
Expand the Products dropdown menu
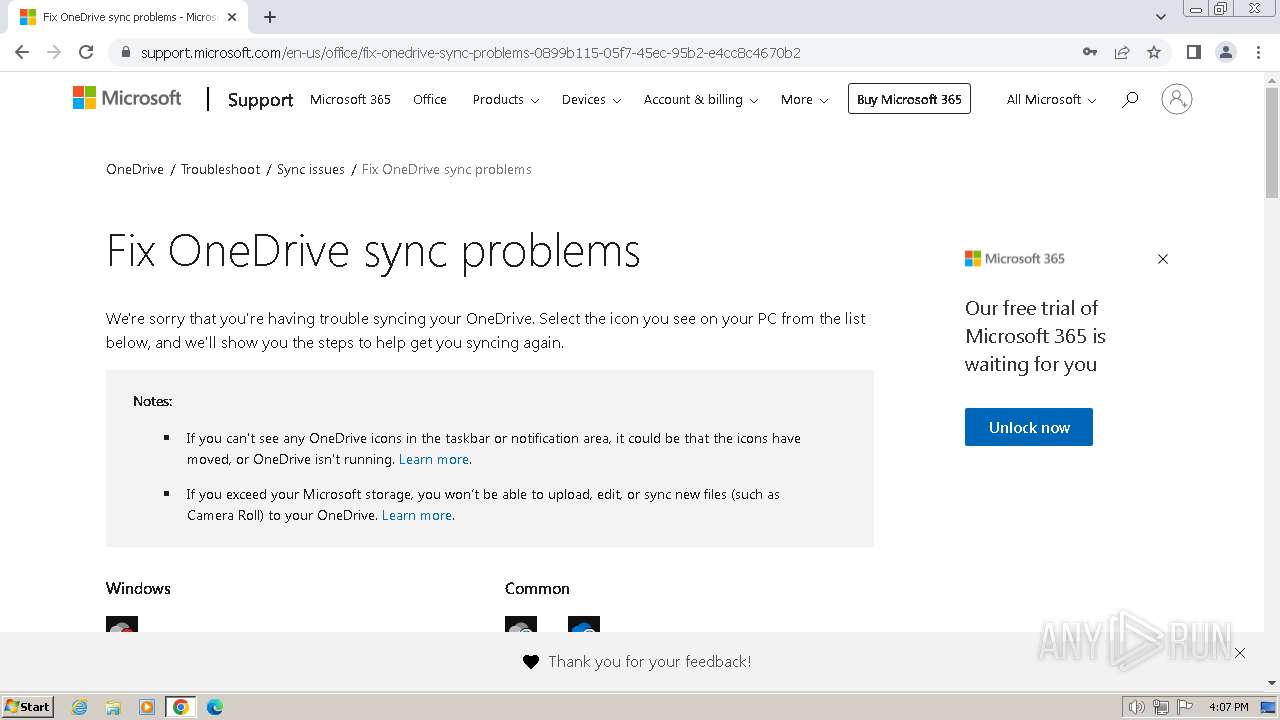pos(506,99)
